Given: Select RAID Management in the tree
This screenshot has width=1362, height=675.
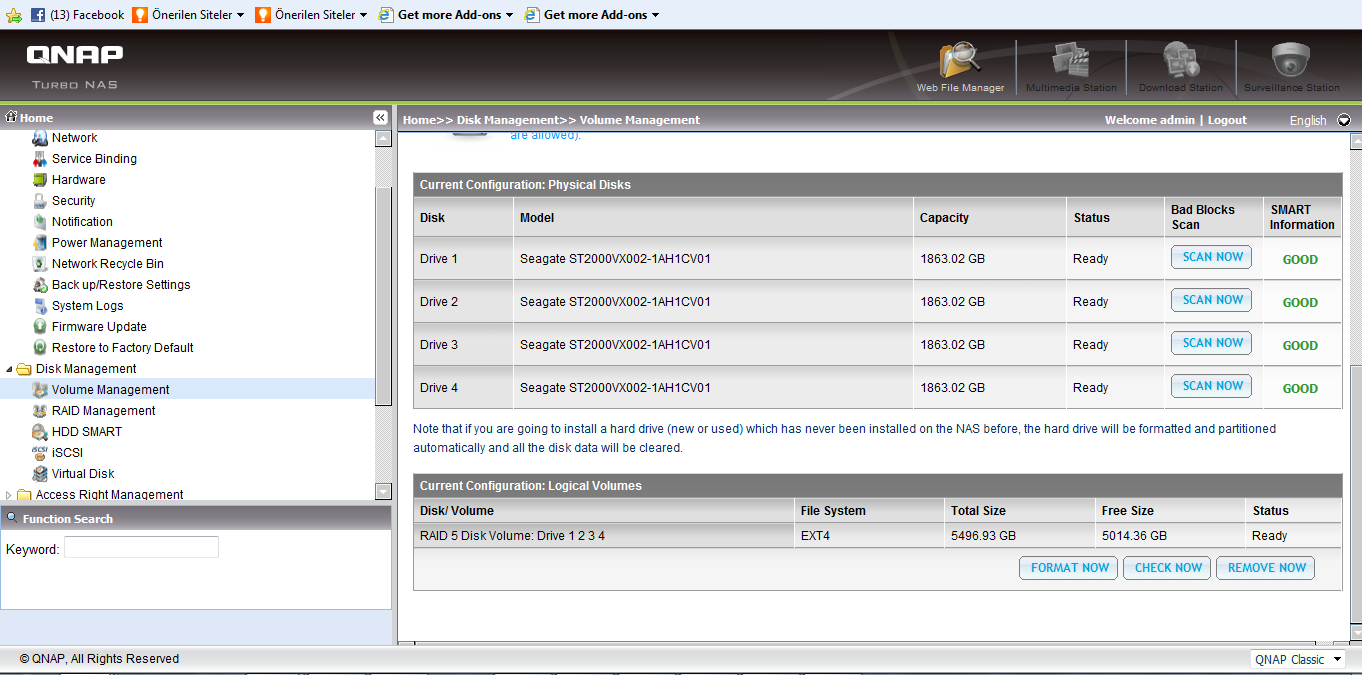Looking at the screenshot, I should click(104, 411).
